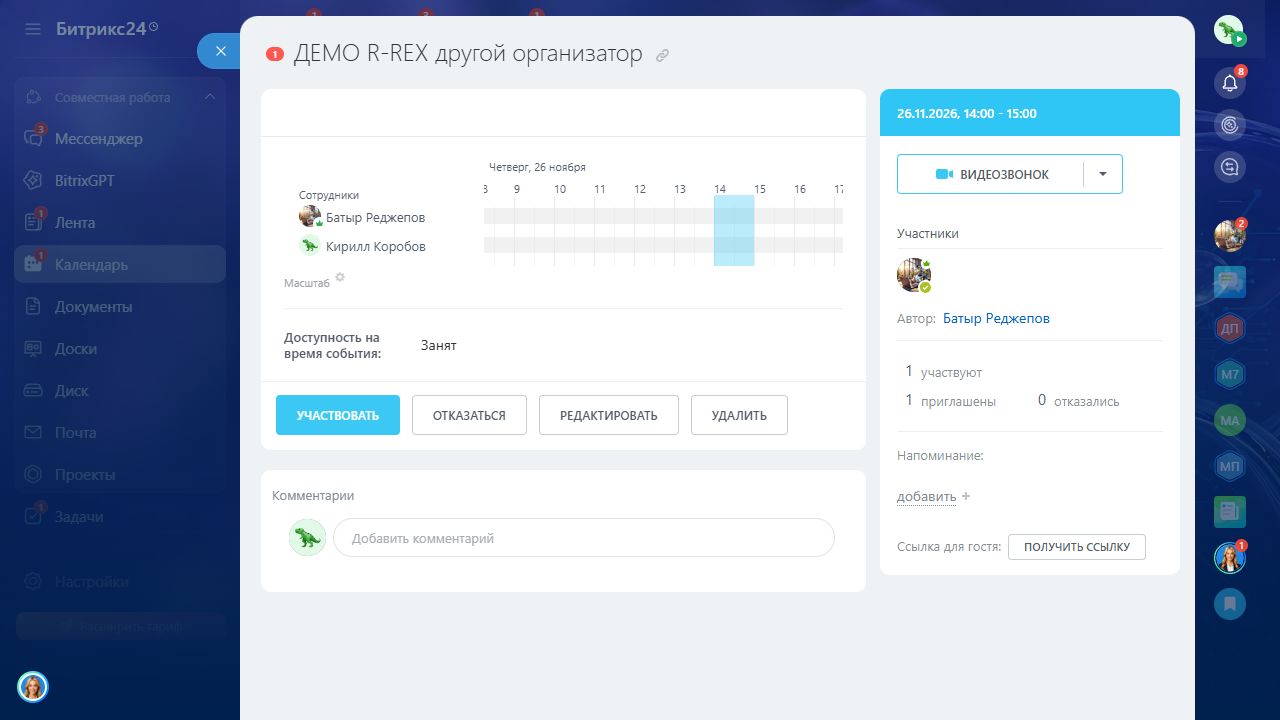Click the Удалить button

point(739,415)
